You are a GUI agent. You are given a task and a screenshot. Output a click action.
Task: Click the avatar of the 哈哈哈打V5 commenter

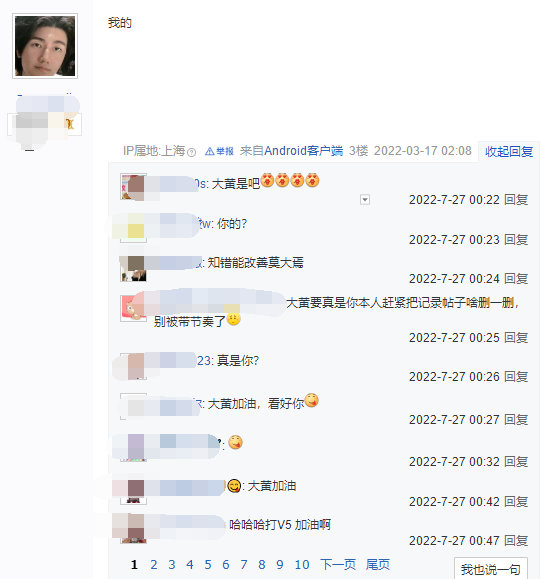133,530
